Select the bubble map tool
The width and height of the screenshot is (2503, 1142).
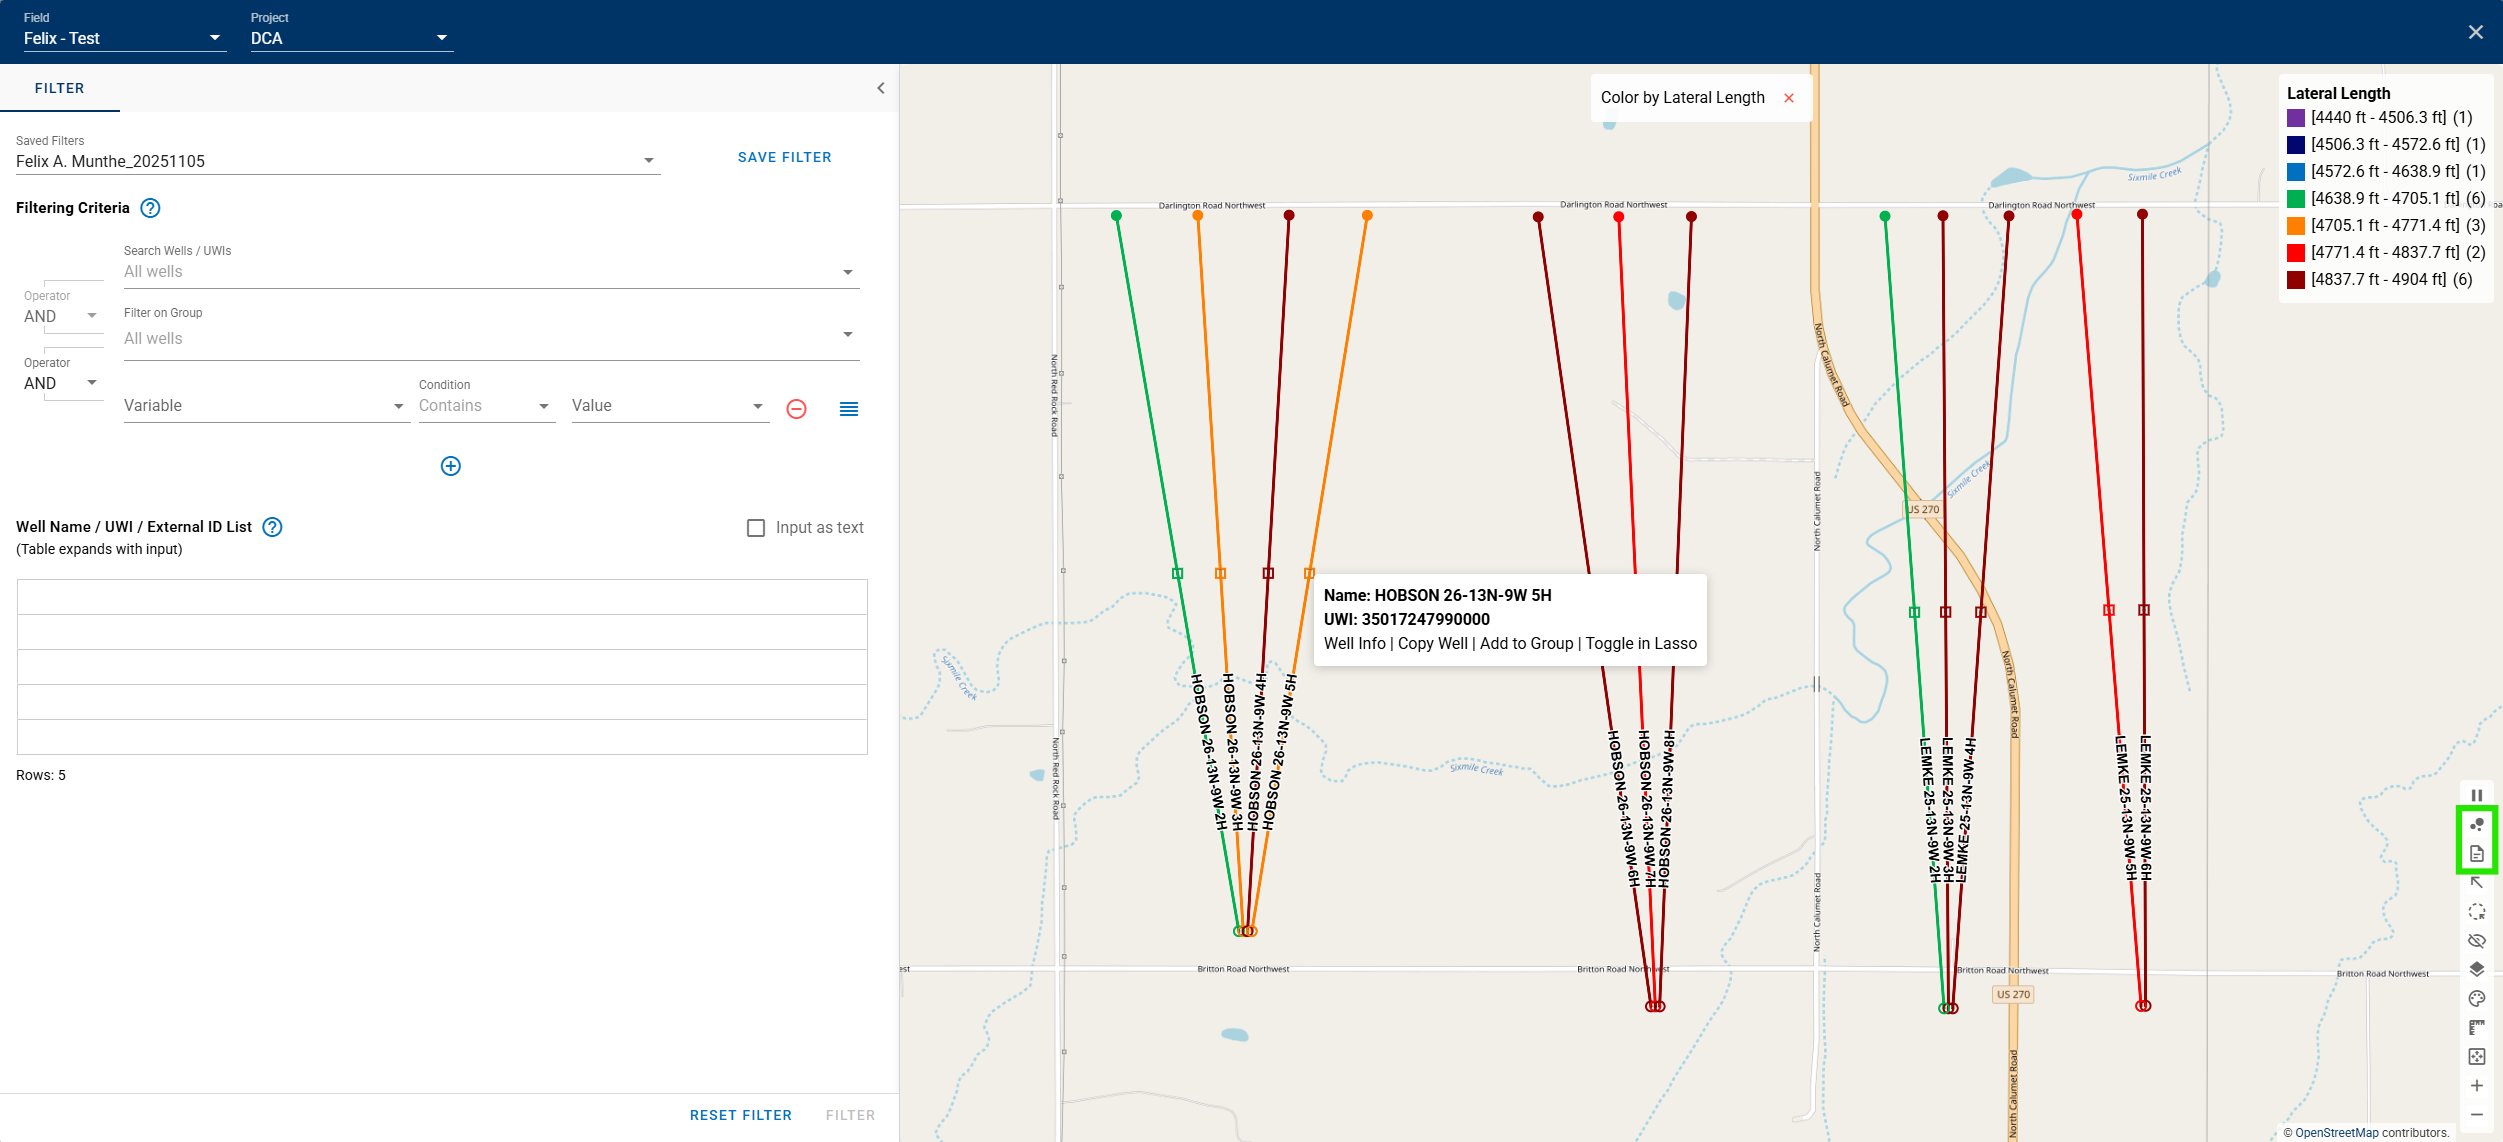[x=2477, y=825]
